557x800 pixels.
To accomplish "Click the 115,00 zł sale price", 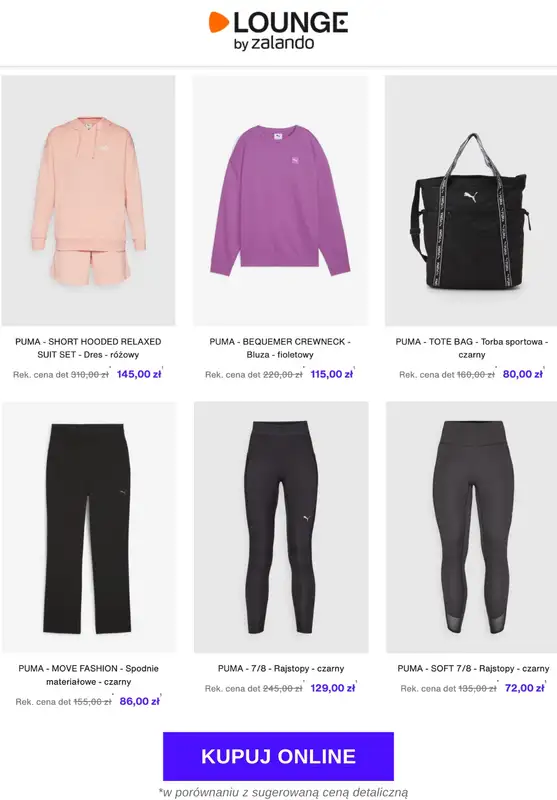I will pyautogui.click(x=332, y=374).
